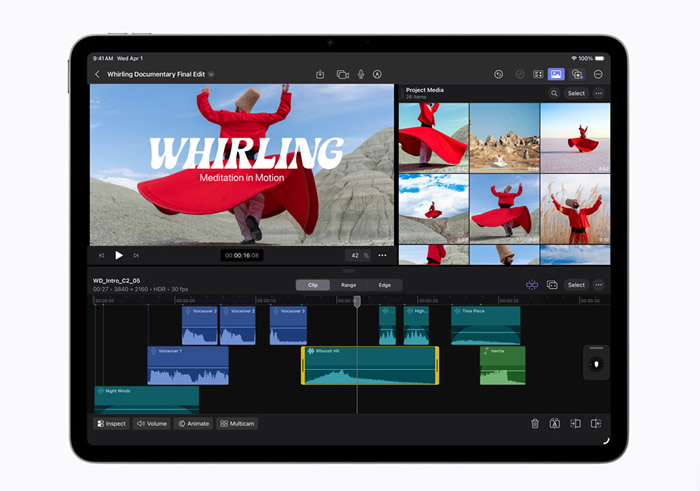Open the import media icon in the toolbar
Viewport: 700px width, 491px height.
[320, 74]
